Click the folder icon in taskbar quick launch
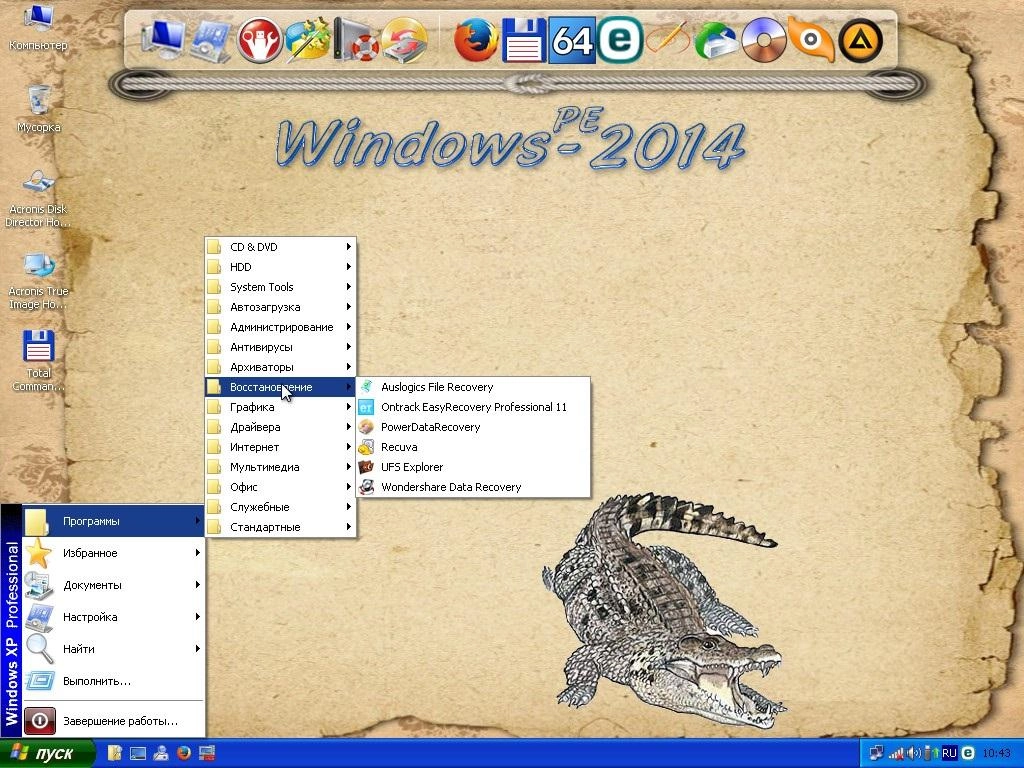 coord(115,753)
